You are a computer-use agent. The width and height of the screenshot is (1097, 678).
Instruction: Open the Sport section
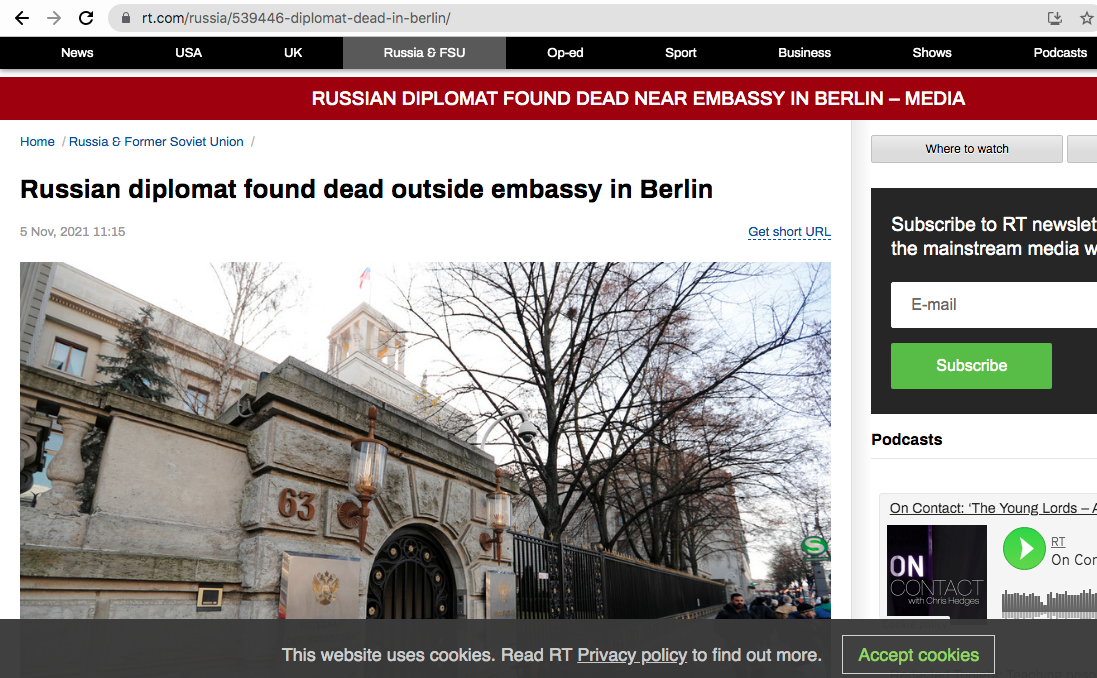[x=681, y=52]
